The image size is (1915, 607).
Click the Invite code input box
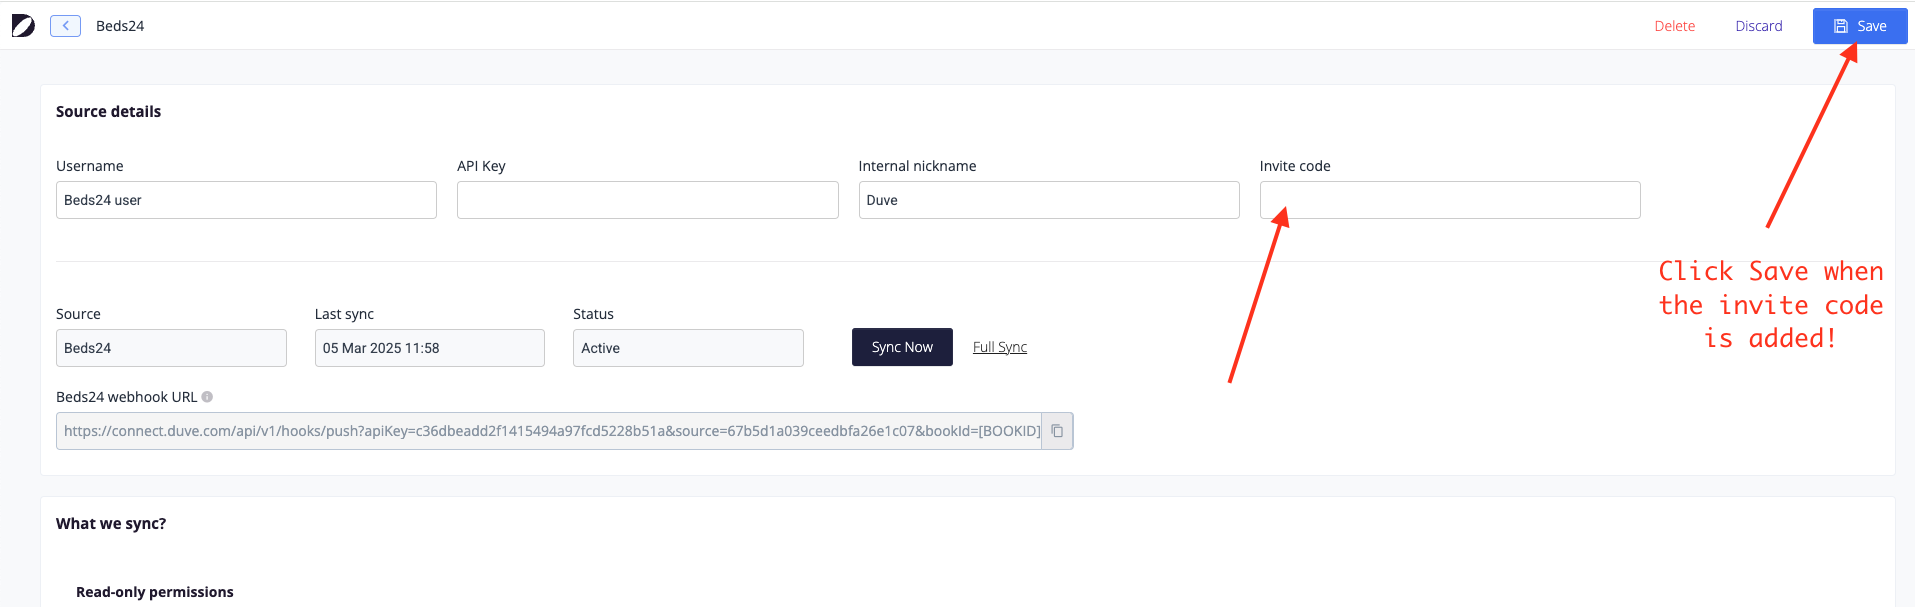(1450, 200)
